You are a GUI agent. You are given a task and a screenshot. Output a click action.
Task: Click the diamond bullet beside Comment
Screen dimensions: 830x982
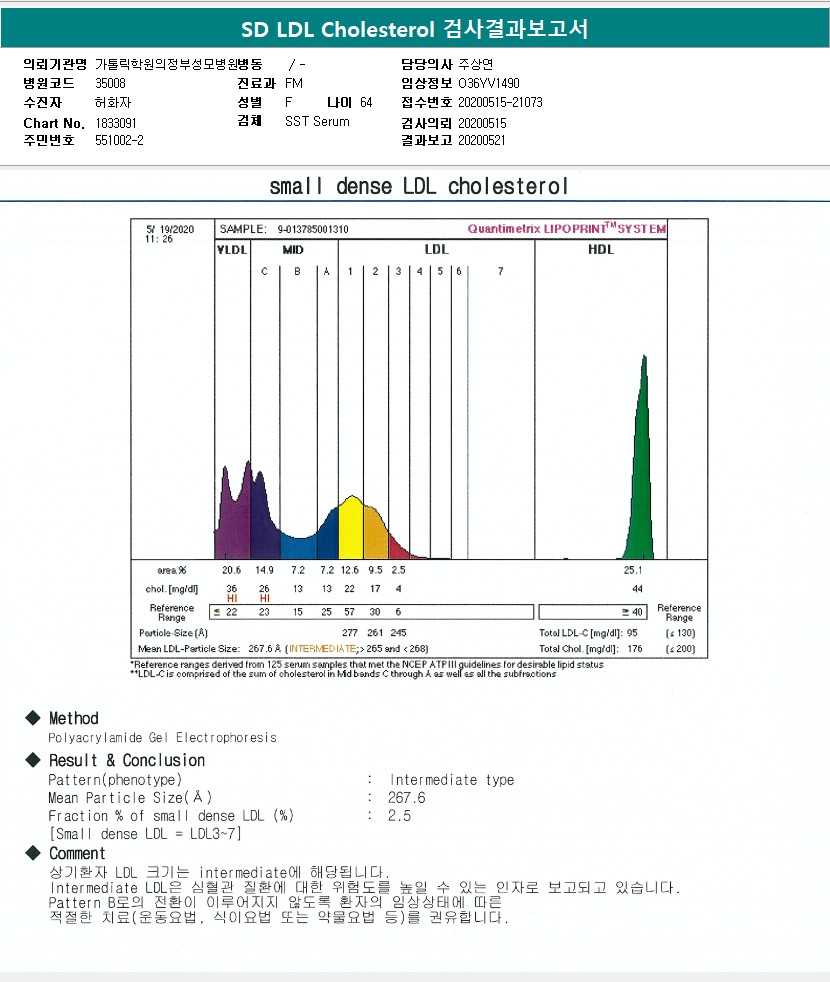point(33,852)
